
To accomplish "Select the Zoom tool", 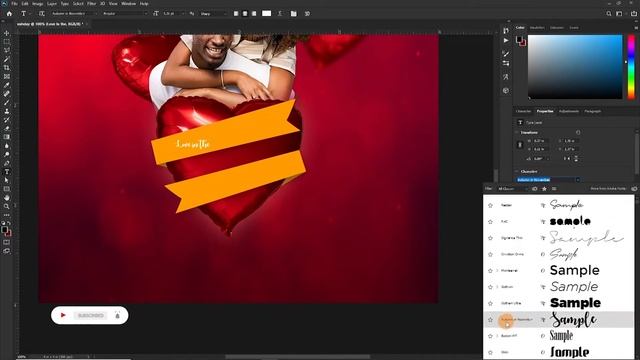I will [7, 206].
